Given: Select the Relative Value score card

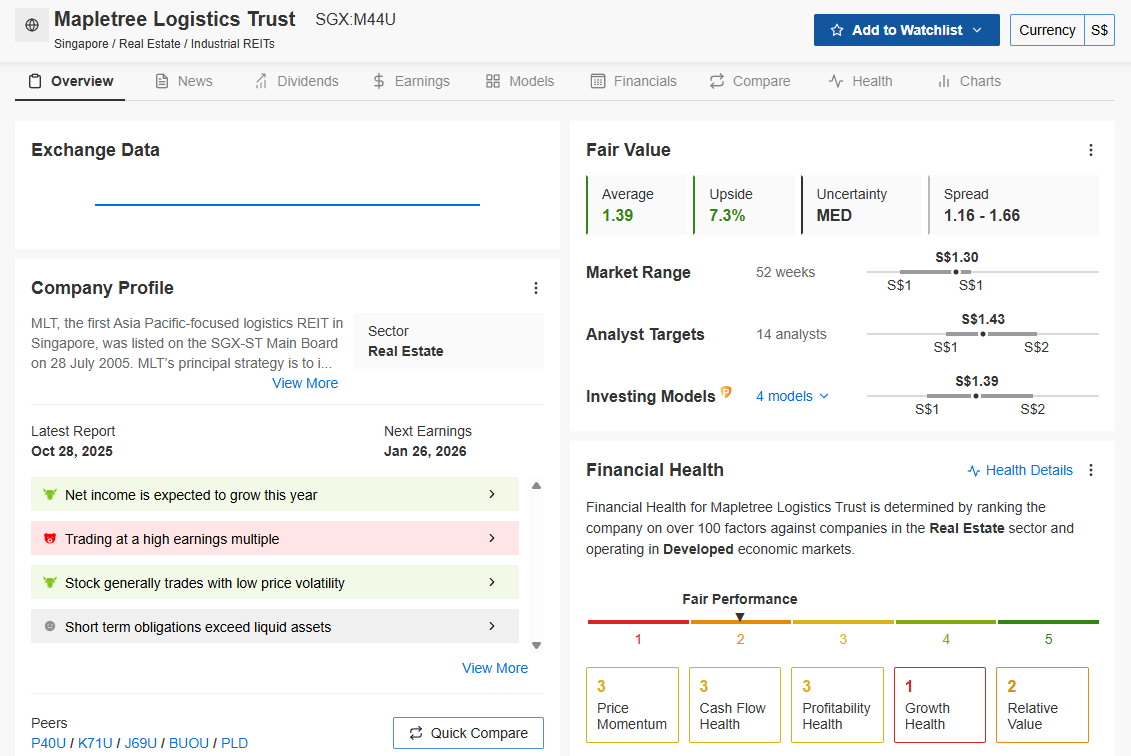Looking at the screenshot, I should 1042,705.
